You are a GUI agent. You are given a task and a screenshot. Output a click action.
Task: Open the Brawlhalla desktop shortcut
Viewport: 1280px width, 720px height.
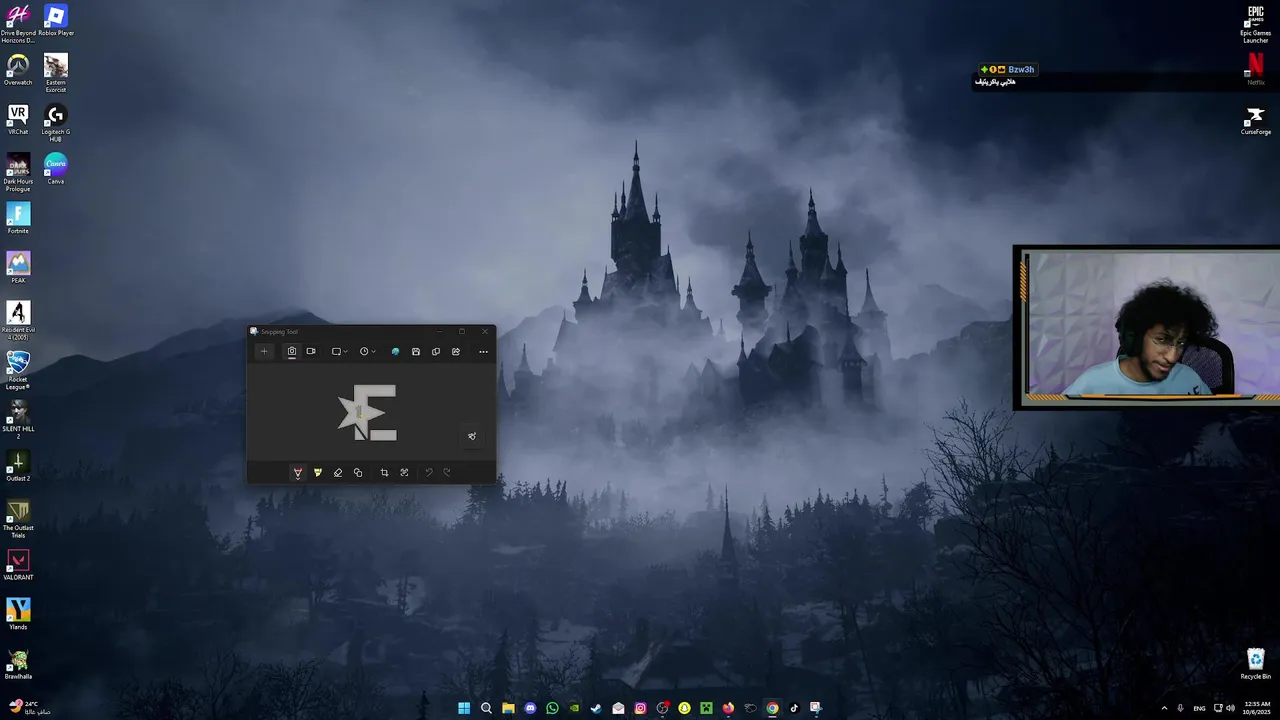coord(18,664)
